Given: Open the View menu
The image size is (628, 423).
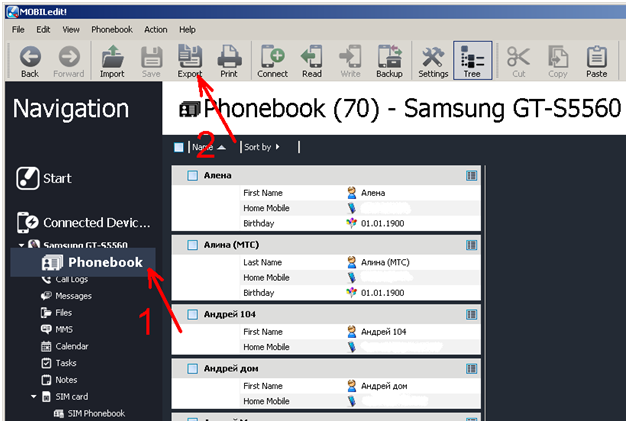Looking at the screenshot, I should click(71, 30).
